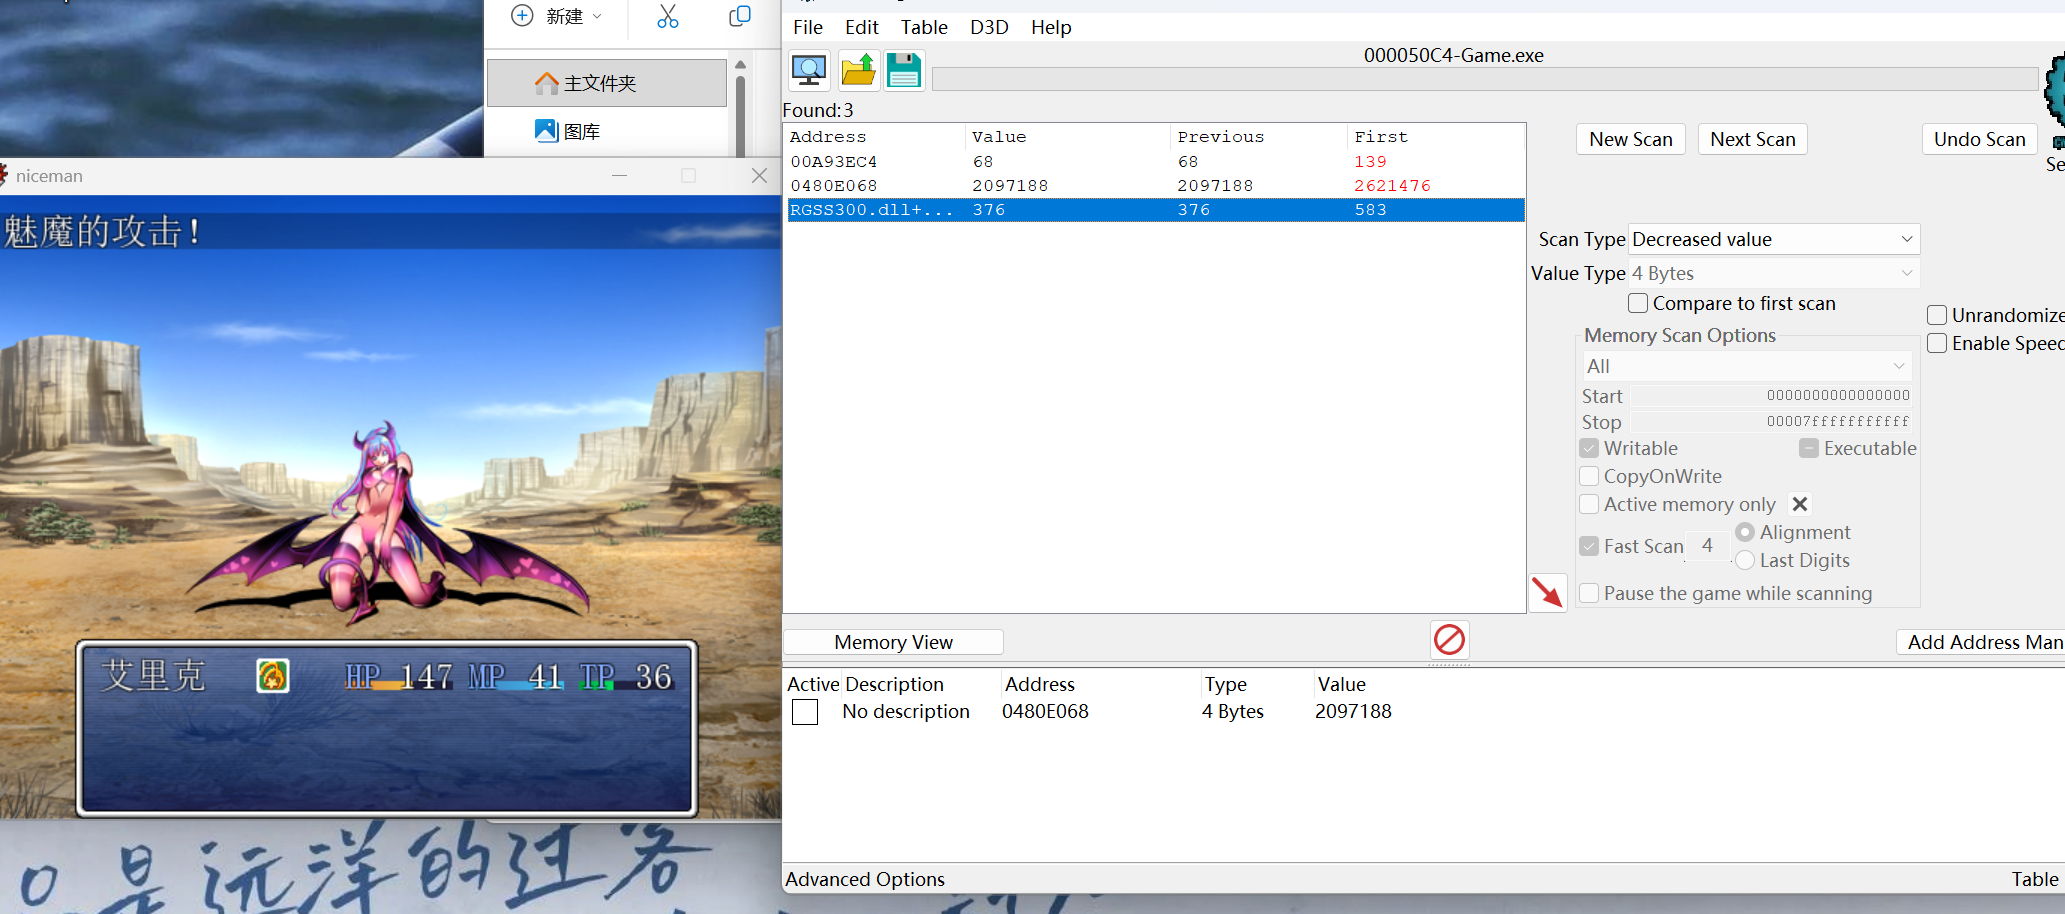This screenshot has width=2065, height=914.
Task: Select result row 0480E068
Action: click(1155, 186)
